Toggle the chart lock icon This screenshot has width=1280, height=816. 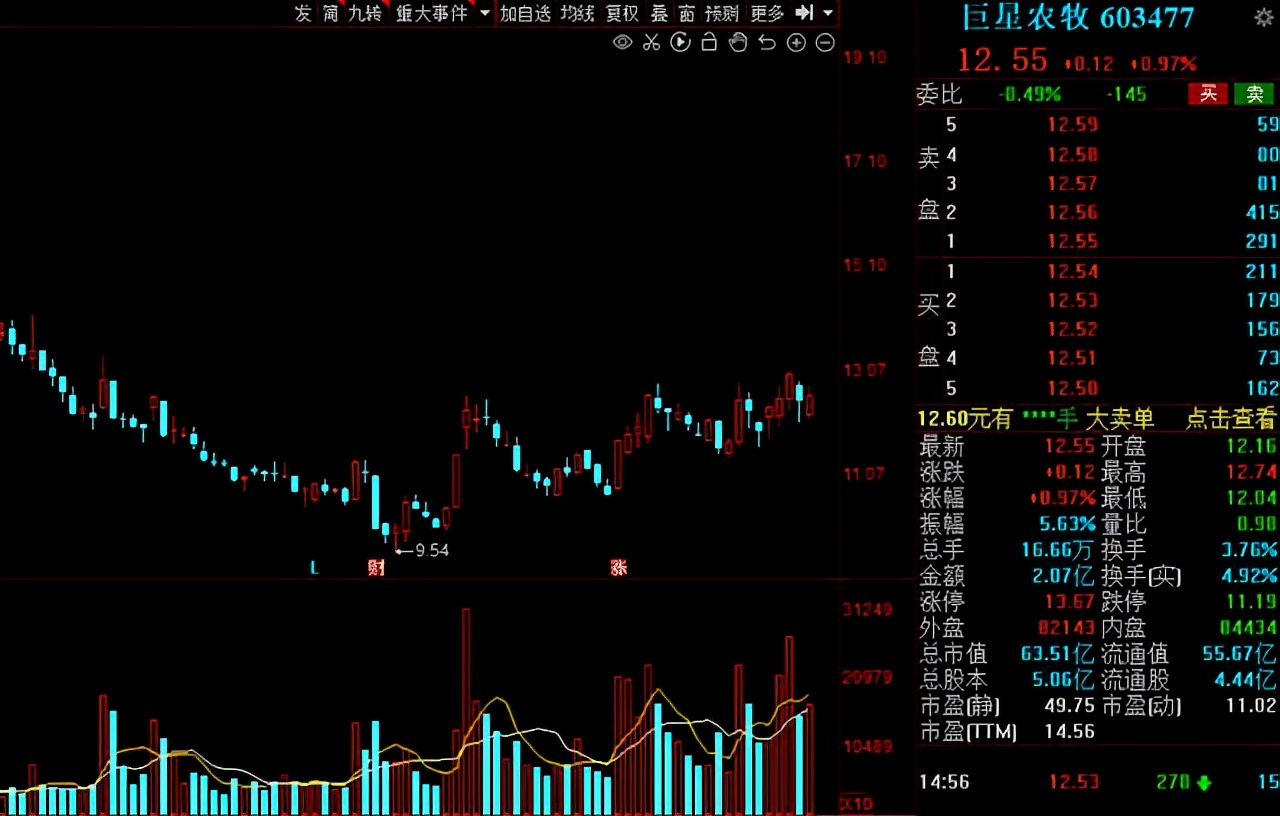click(x=709, y=42)
